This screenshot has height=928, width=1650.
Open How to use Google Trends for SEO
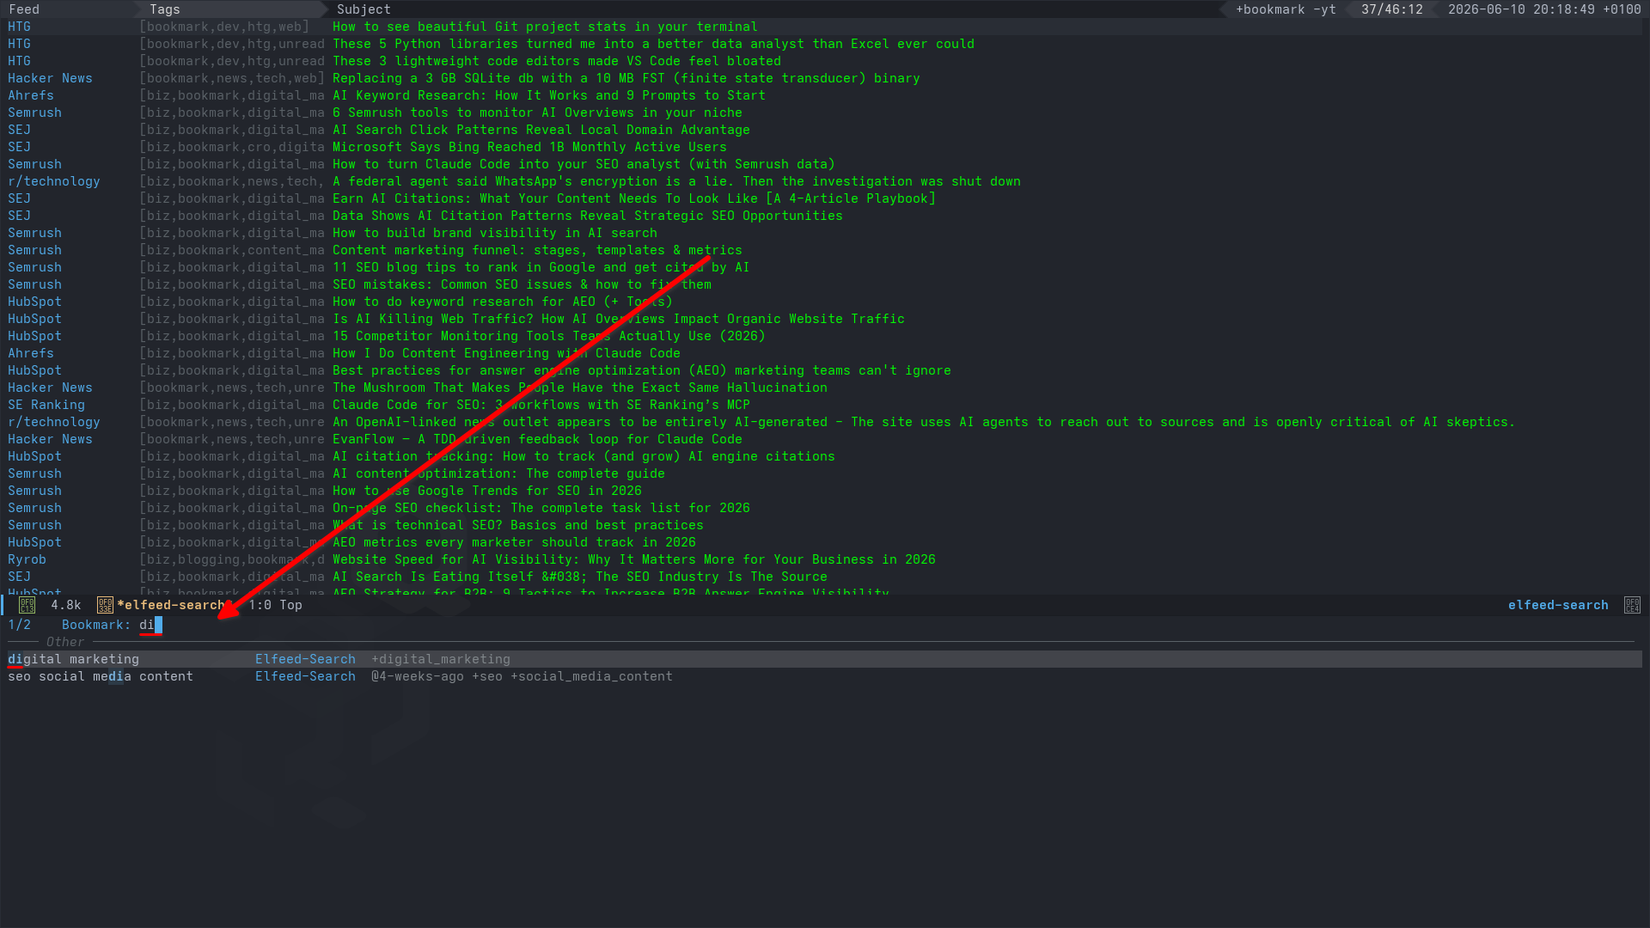click(487, 491)
